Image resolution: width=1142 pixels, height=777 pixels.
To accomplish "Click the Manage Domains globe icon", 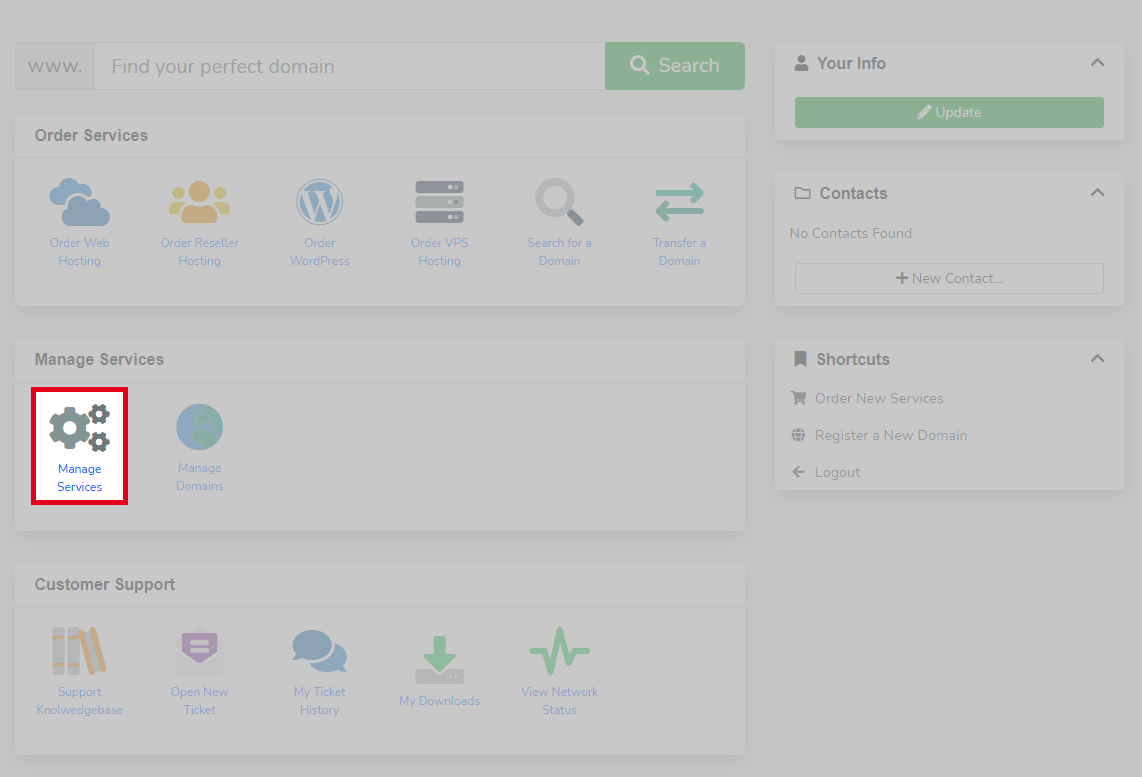I will pyautogui.click(x=199, y=428).
